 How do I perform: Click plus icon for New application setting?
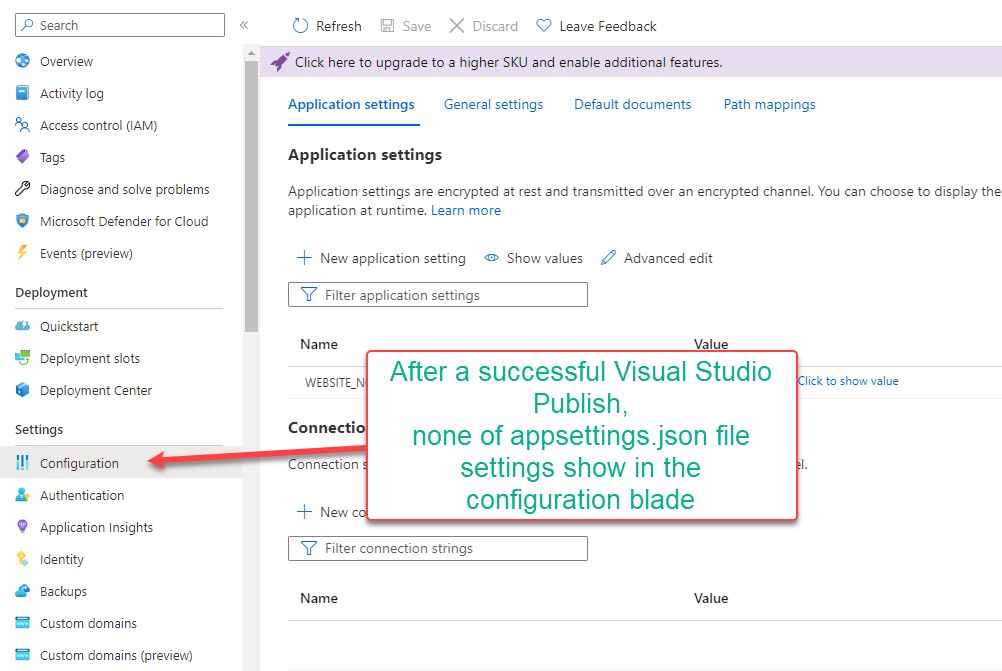coord(304,258)
